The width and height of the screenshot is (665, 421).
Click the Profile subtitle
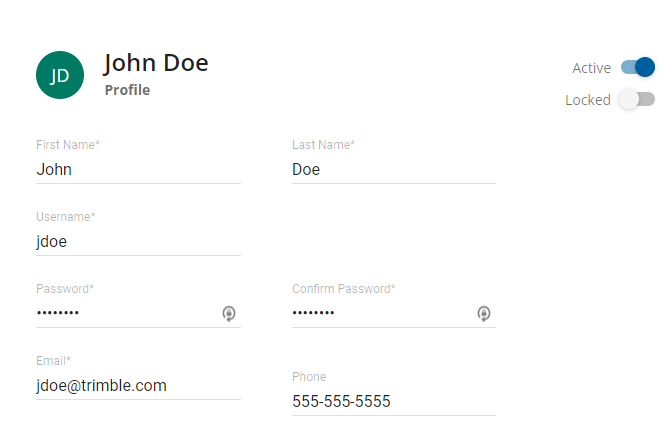127,90
